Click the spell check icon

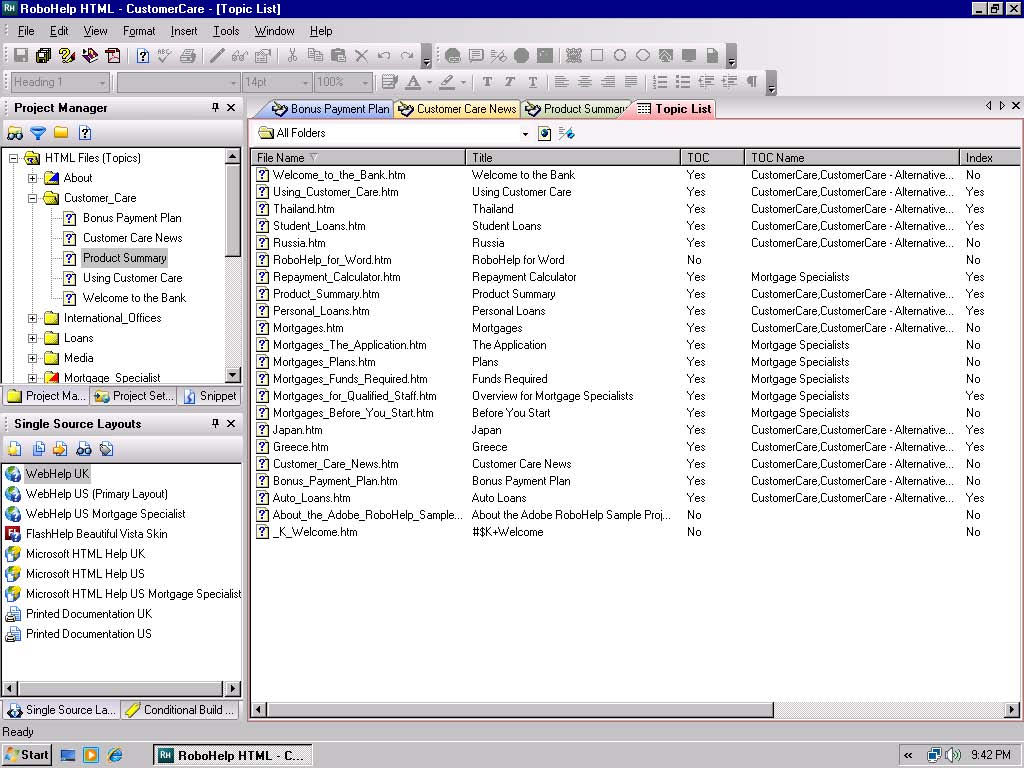pyautogui.click(x=165, y=56)
